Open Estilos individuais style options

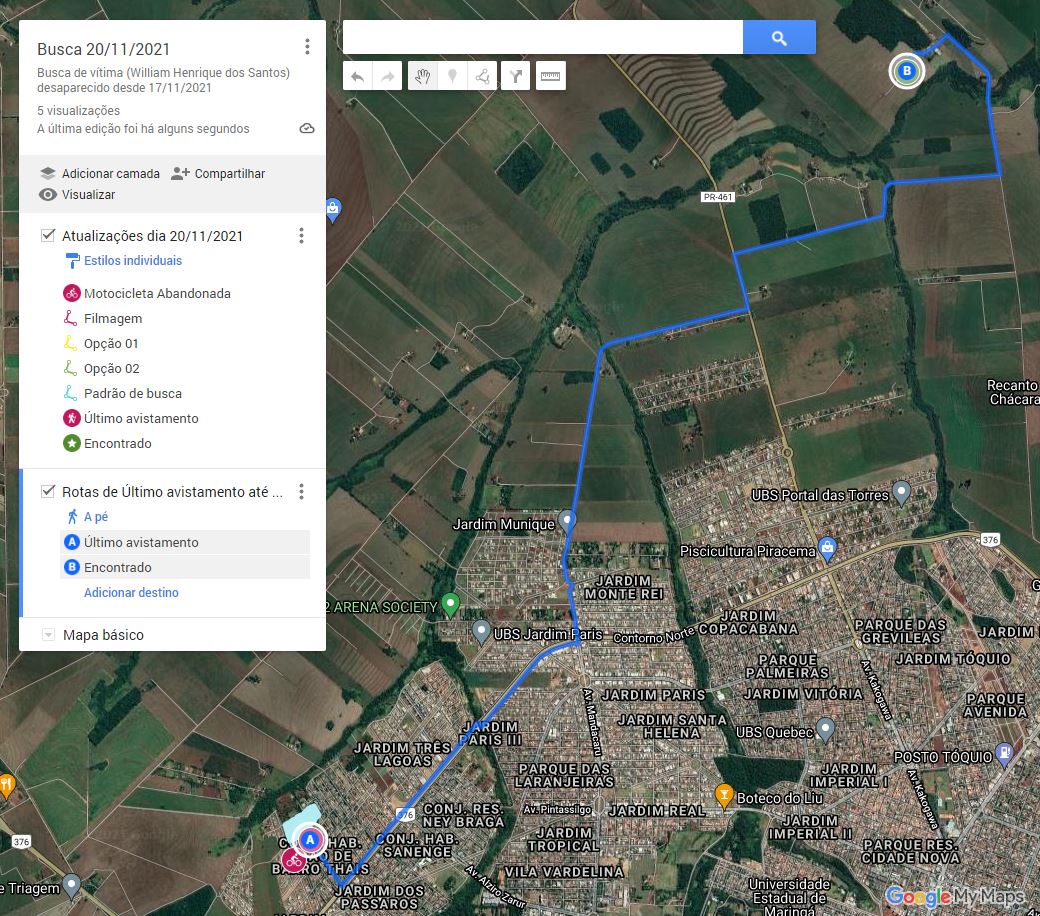click(x=132, y=261)
